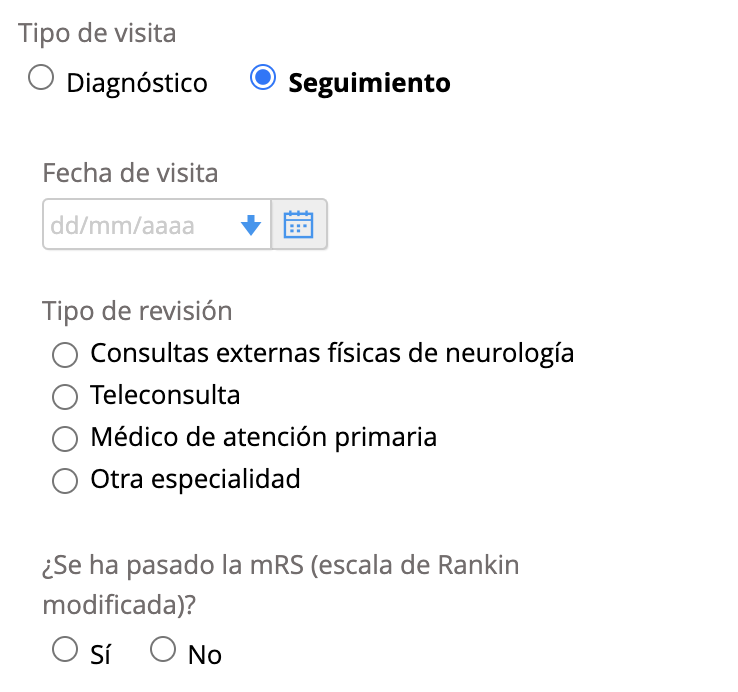Choose the Teleconsulta radio button
The image size is (738, 692).
tap(65, 396)
